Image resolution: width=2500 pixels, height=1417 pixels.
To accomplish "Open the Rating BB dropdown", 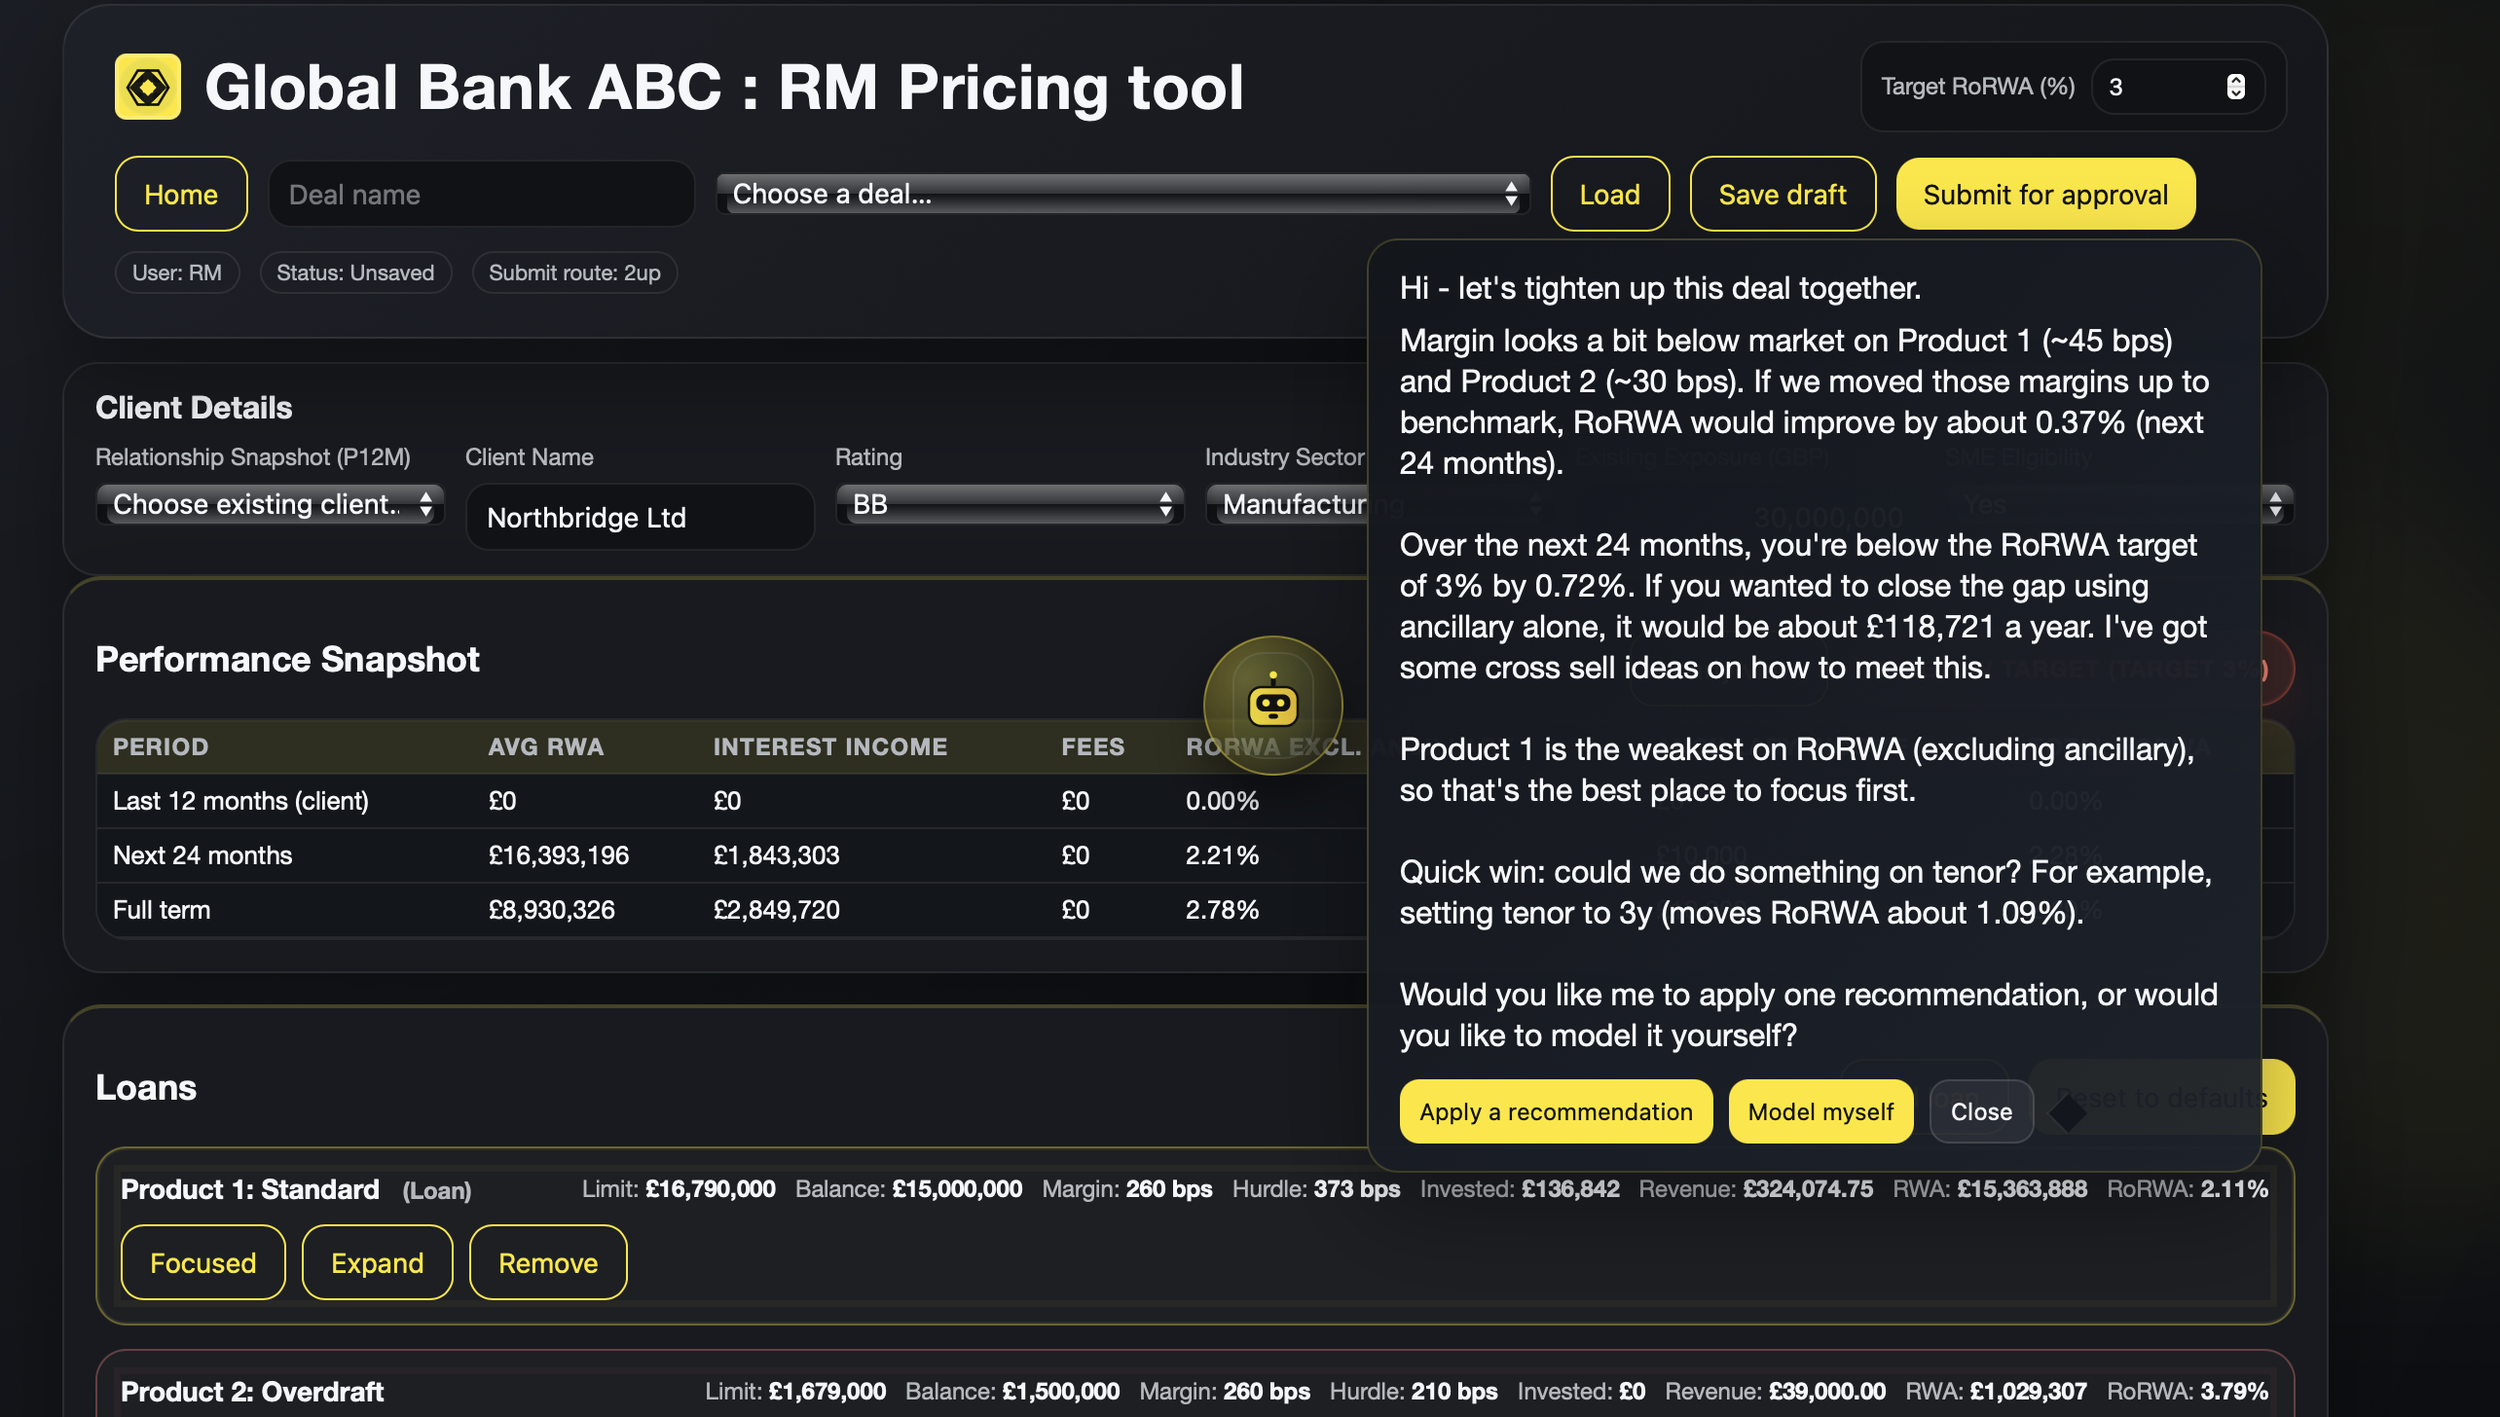I will point(1009,504).
